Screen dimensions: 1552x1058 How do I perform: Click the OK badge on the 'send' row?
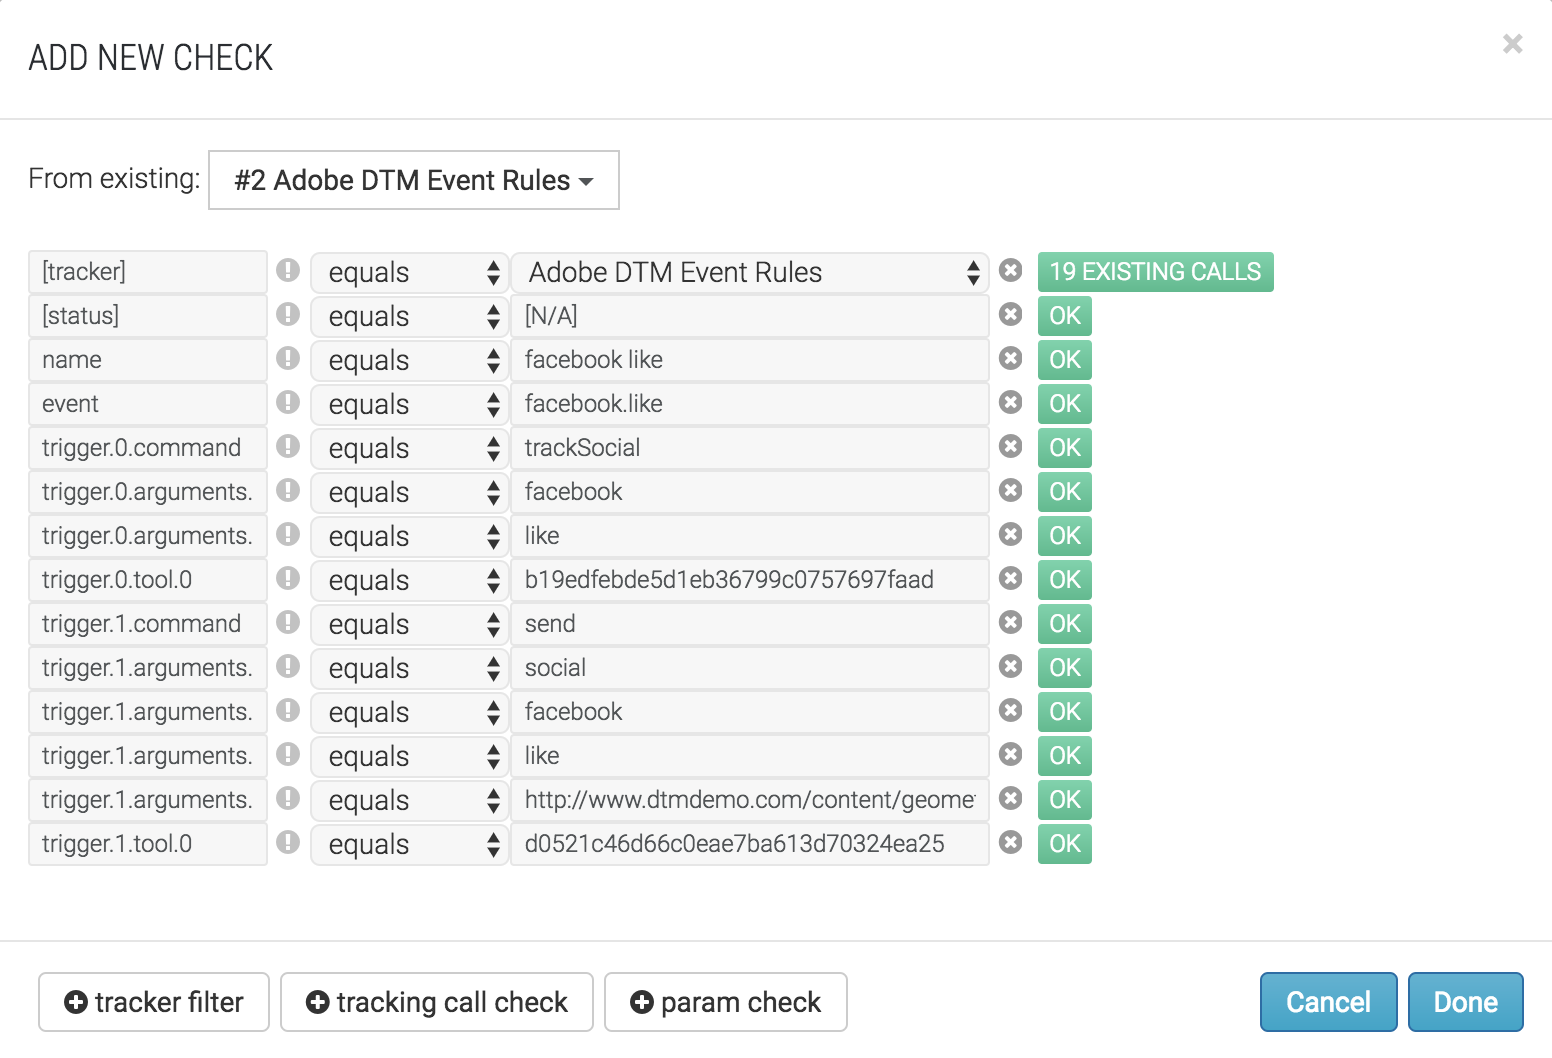[x=1065, y=624]
